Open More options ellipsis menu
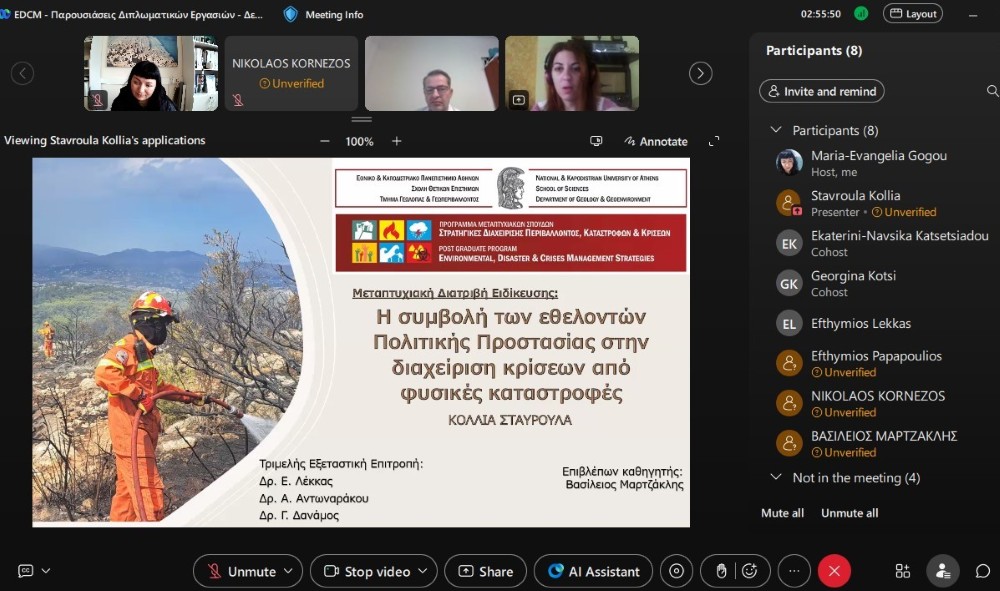This screenshot has height=591, width=1000. pyautogui.click(x=794, y=571)
